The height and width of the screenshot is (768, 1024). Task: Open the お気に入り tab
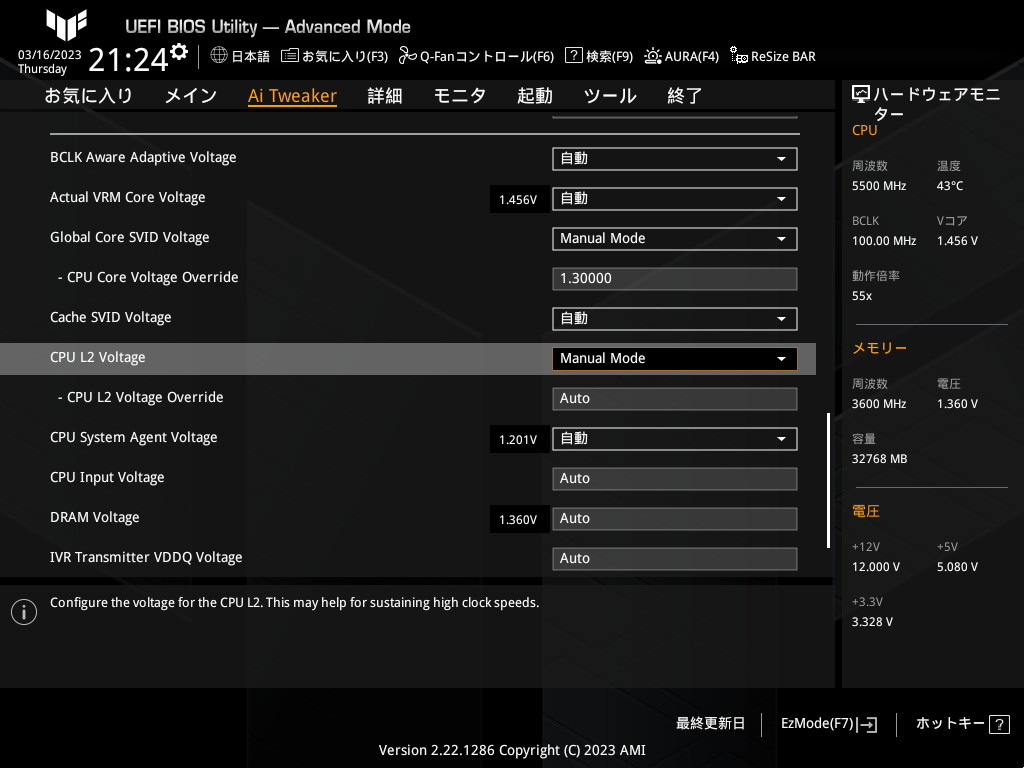coord(89,96)
